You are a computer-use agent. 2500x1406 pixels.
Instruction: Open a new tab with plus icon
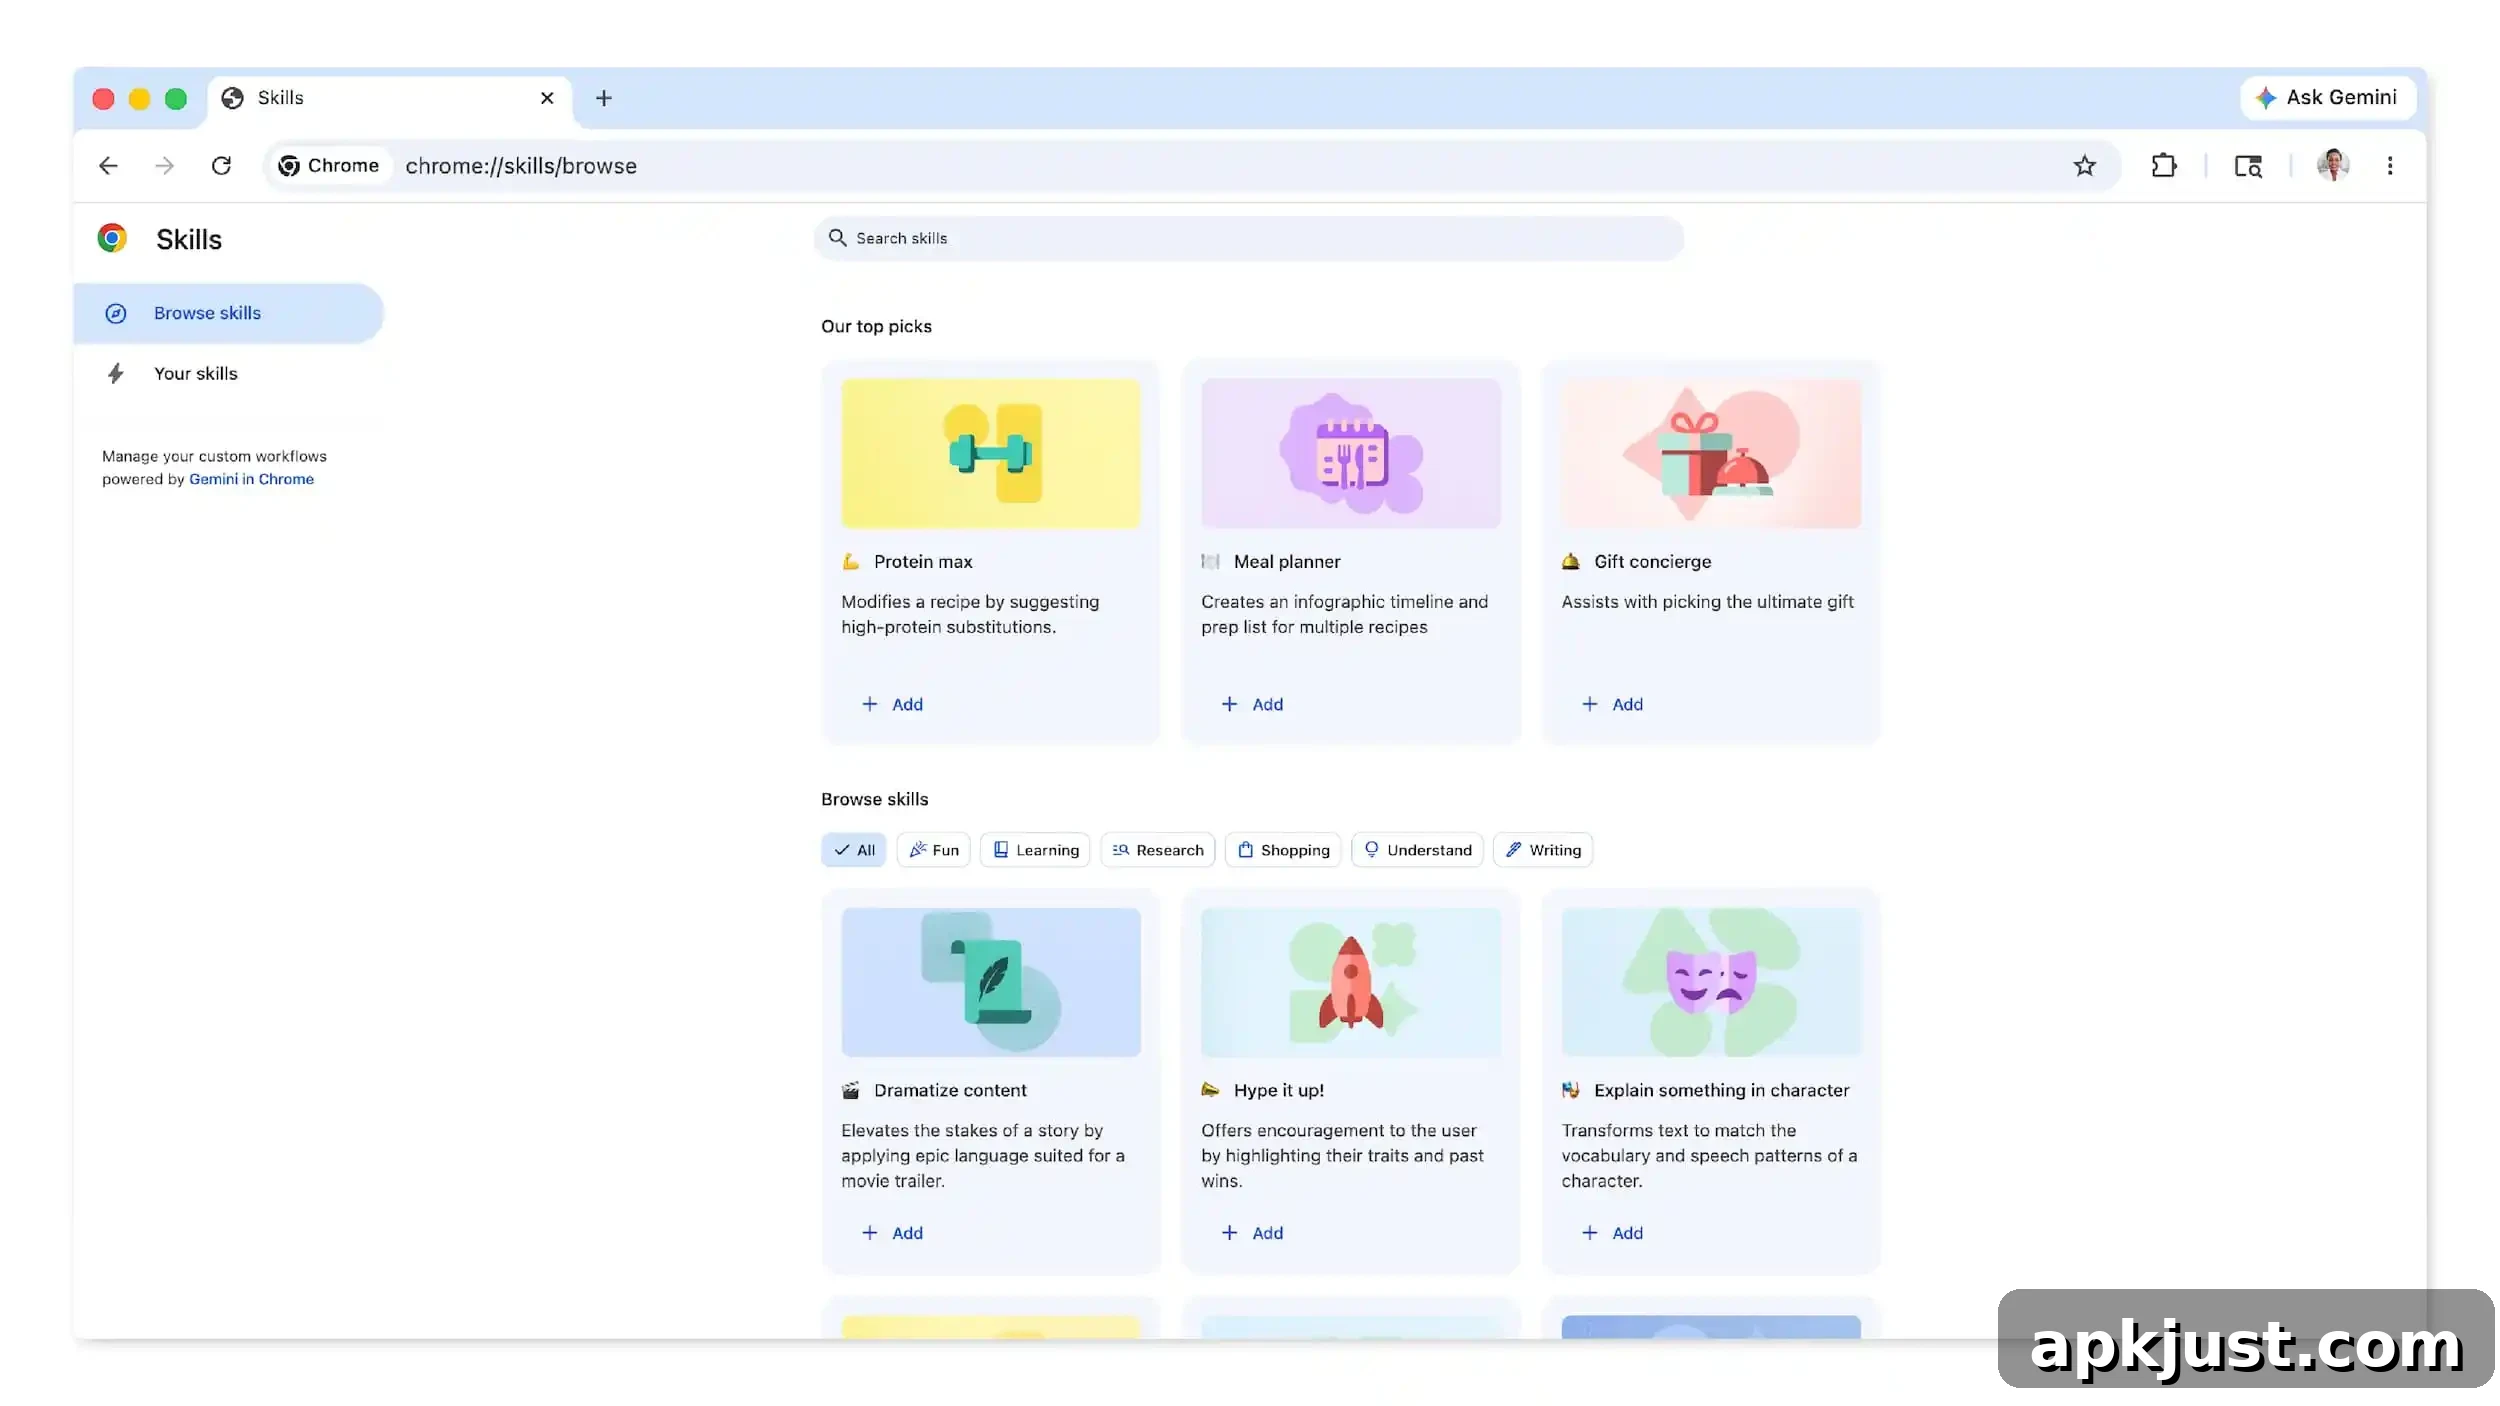603,98
